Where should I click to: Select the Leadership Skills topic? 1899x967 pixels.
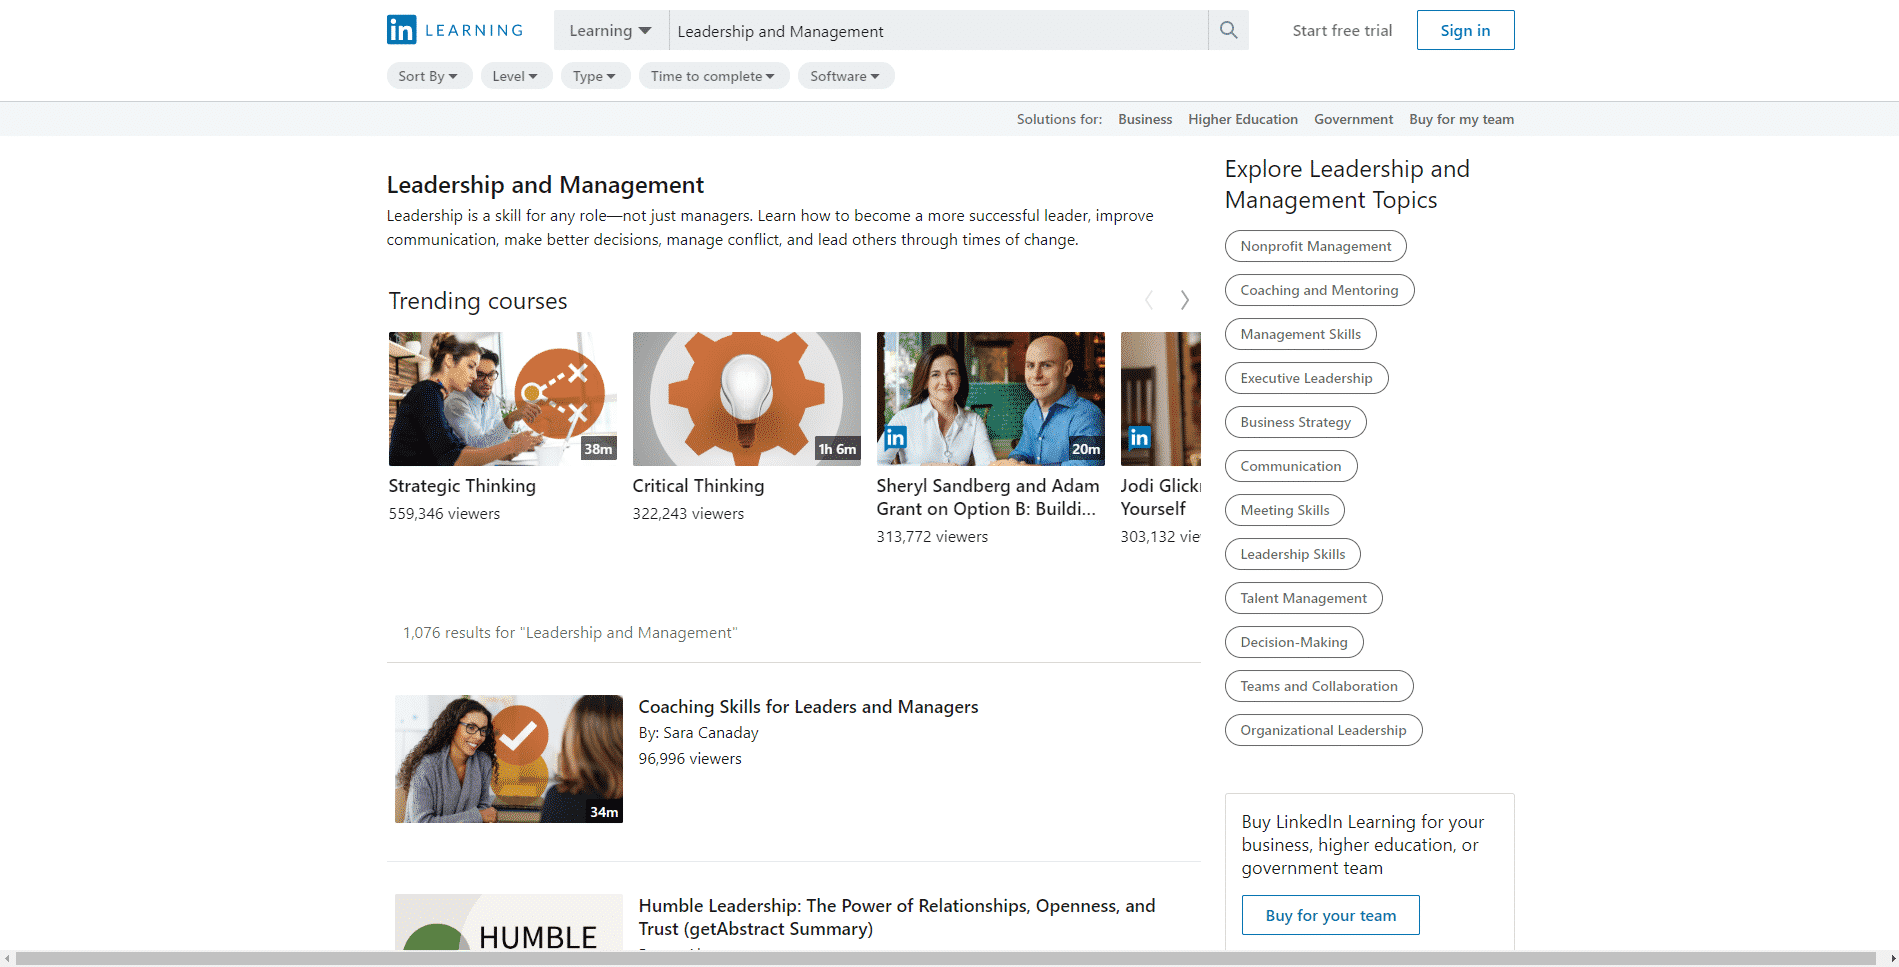click(x=1293, y=554)
